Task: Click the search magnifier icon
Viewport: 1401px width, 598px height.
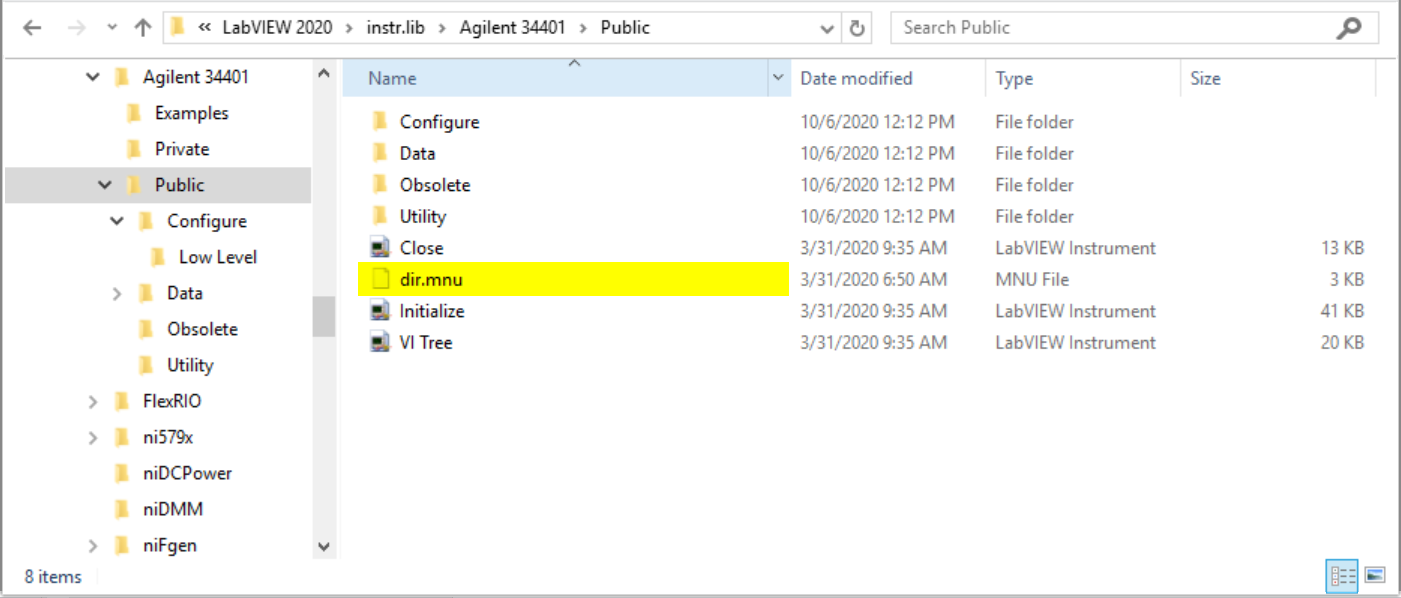Action: (x=1349, y=28)
